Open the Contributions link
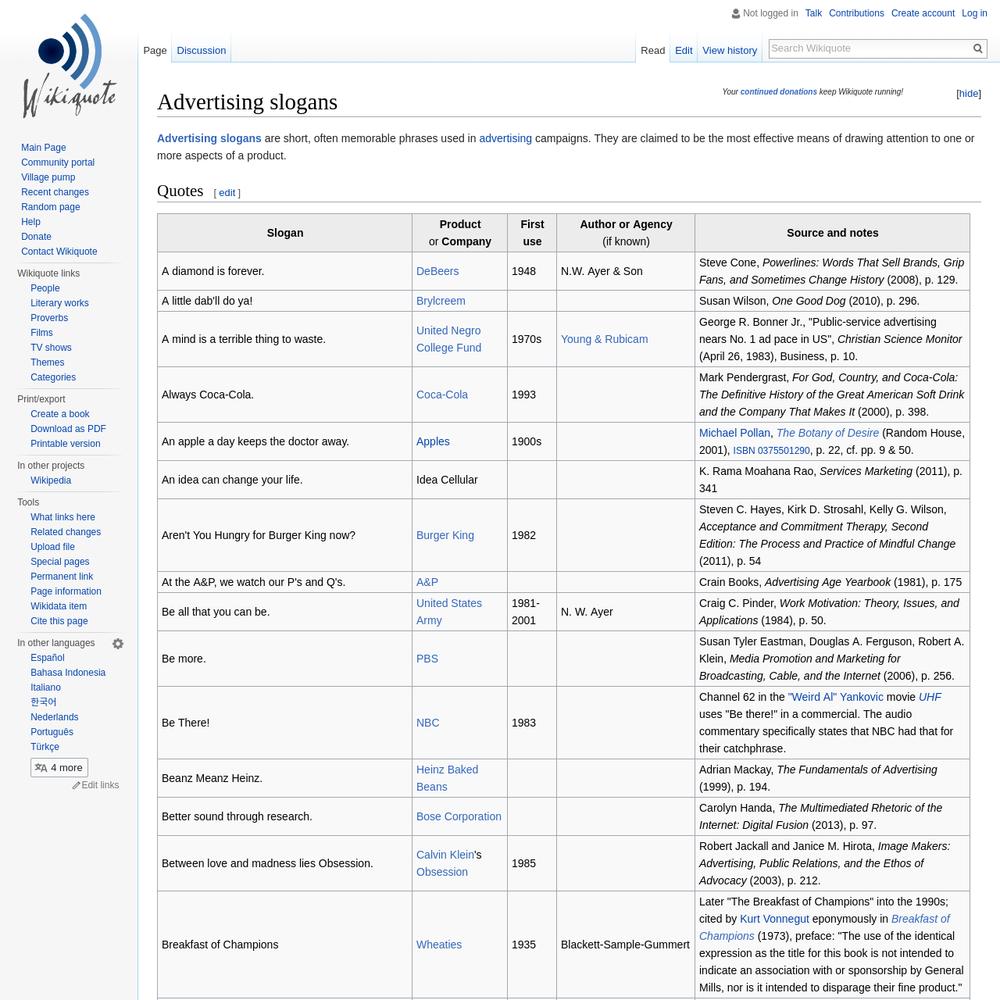The height and width of the screenshot is (1000, 1000). (x=856, y=13)
